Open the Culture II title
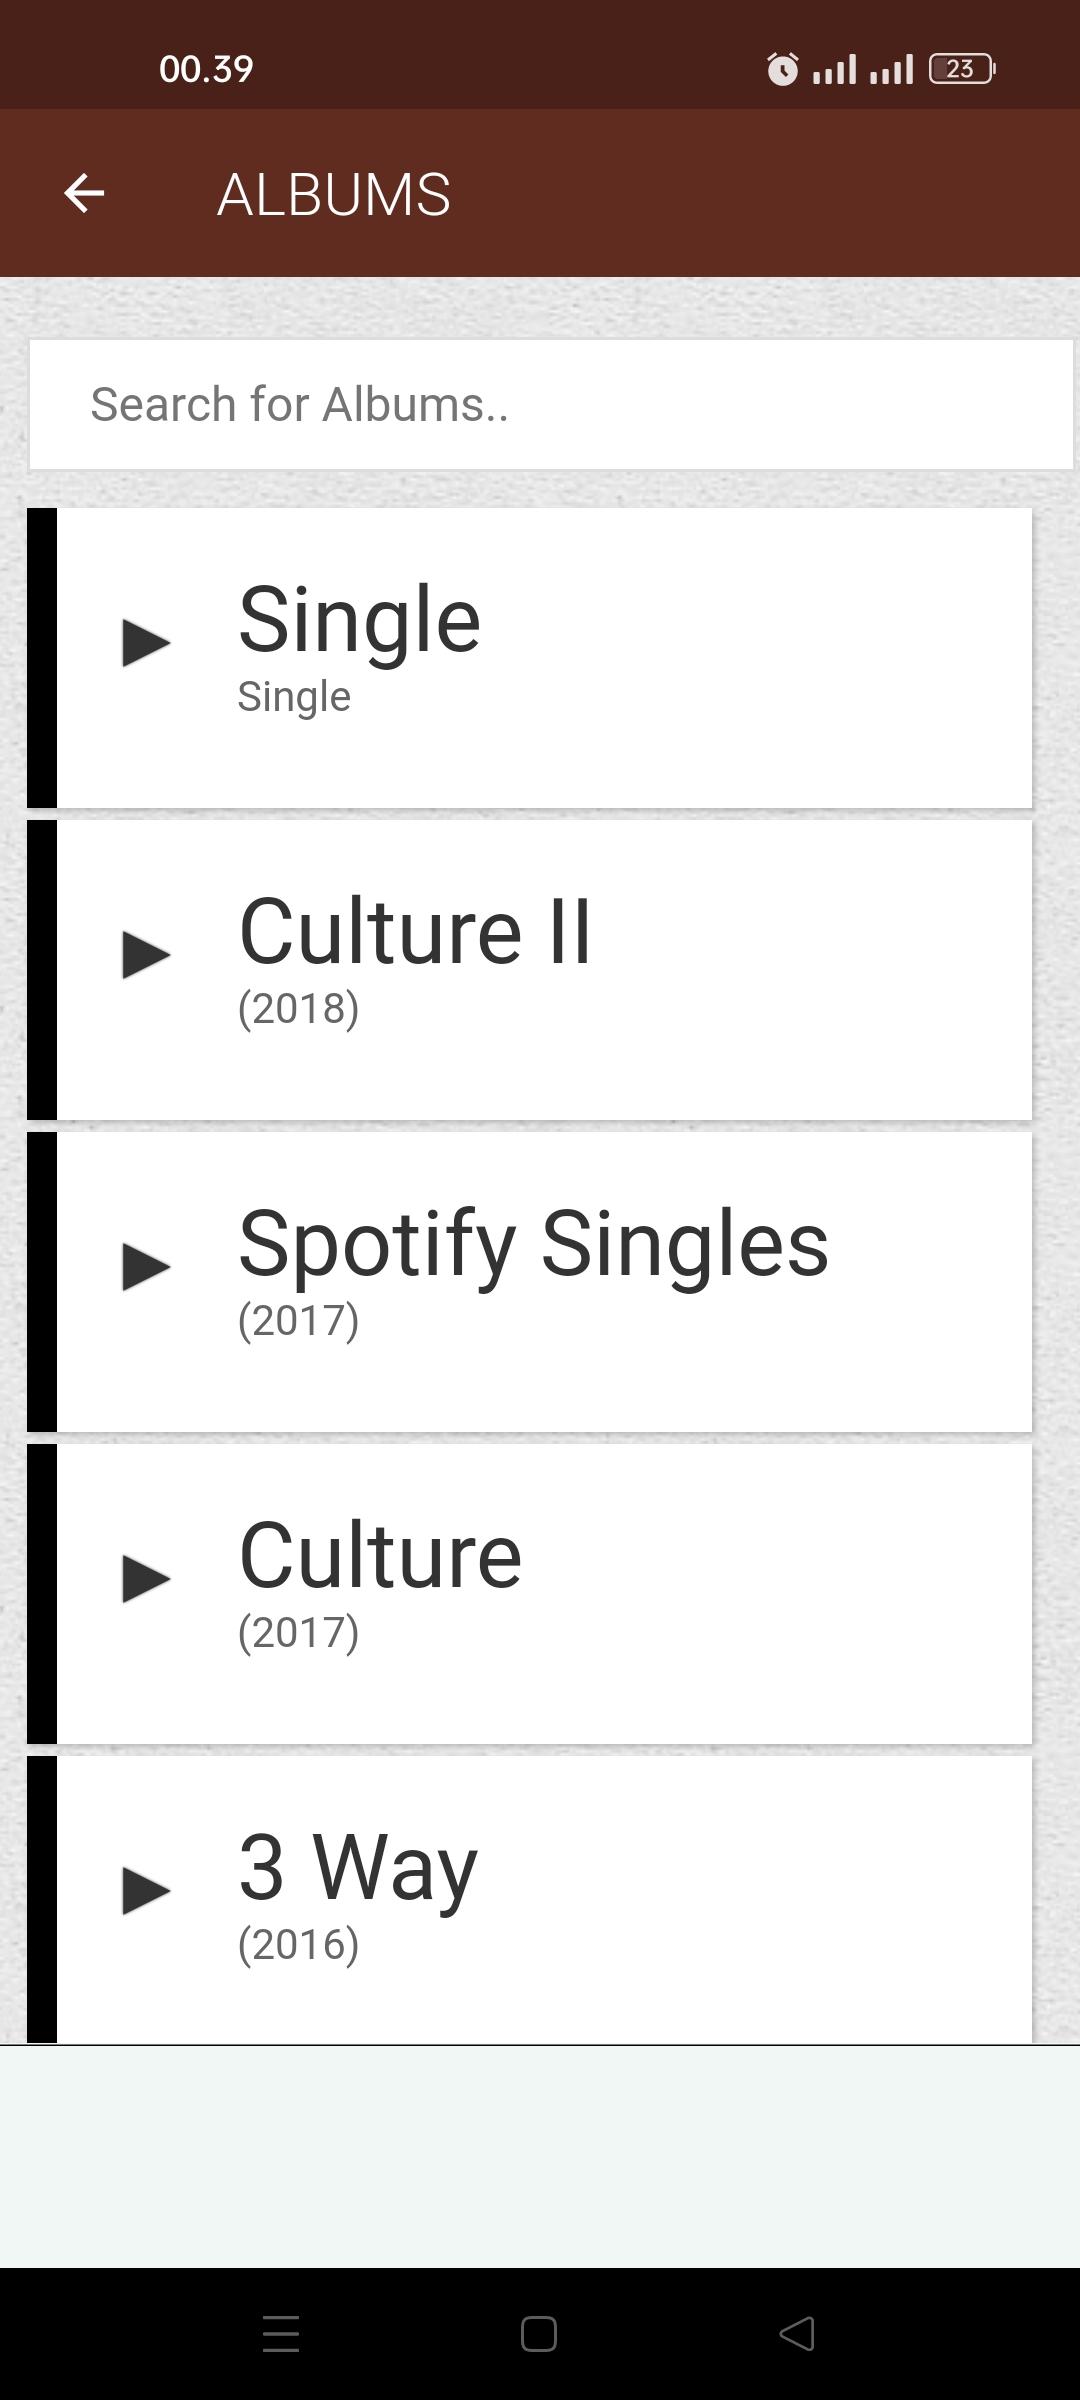 [x=415, y=932]
